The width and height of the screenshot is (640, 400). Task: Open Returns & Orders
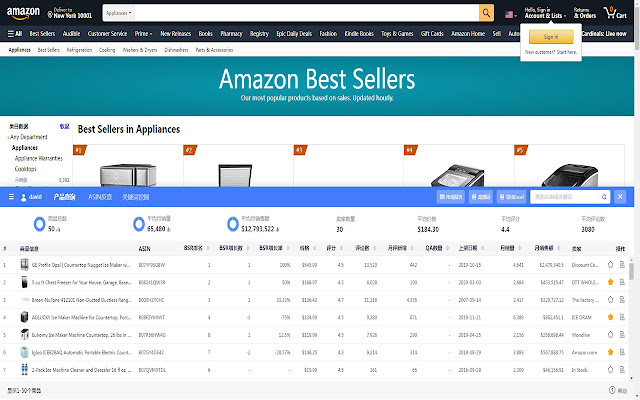[585, 13]
